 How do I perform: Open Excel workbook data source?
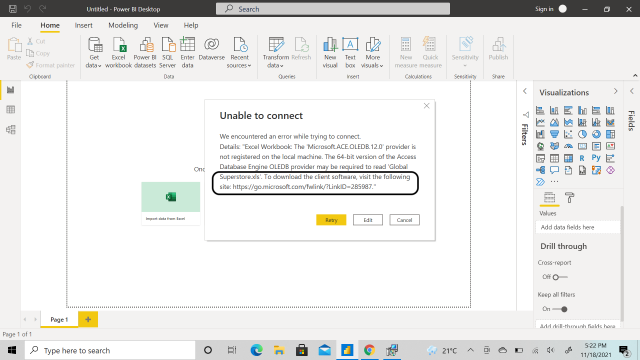(x=118, y=53)
